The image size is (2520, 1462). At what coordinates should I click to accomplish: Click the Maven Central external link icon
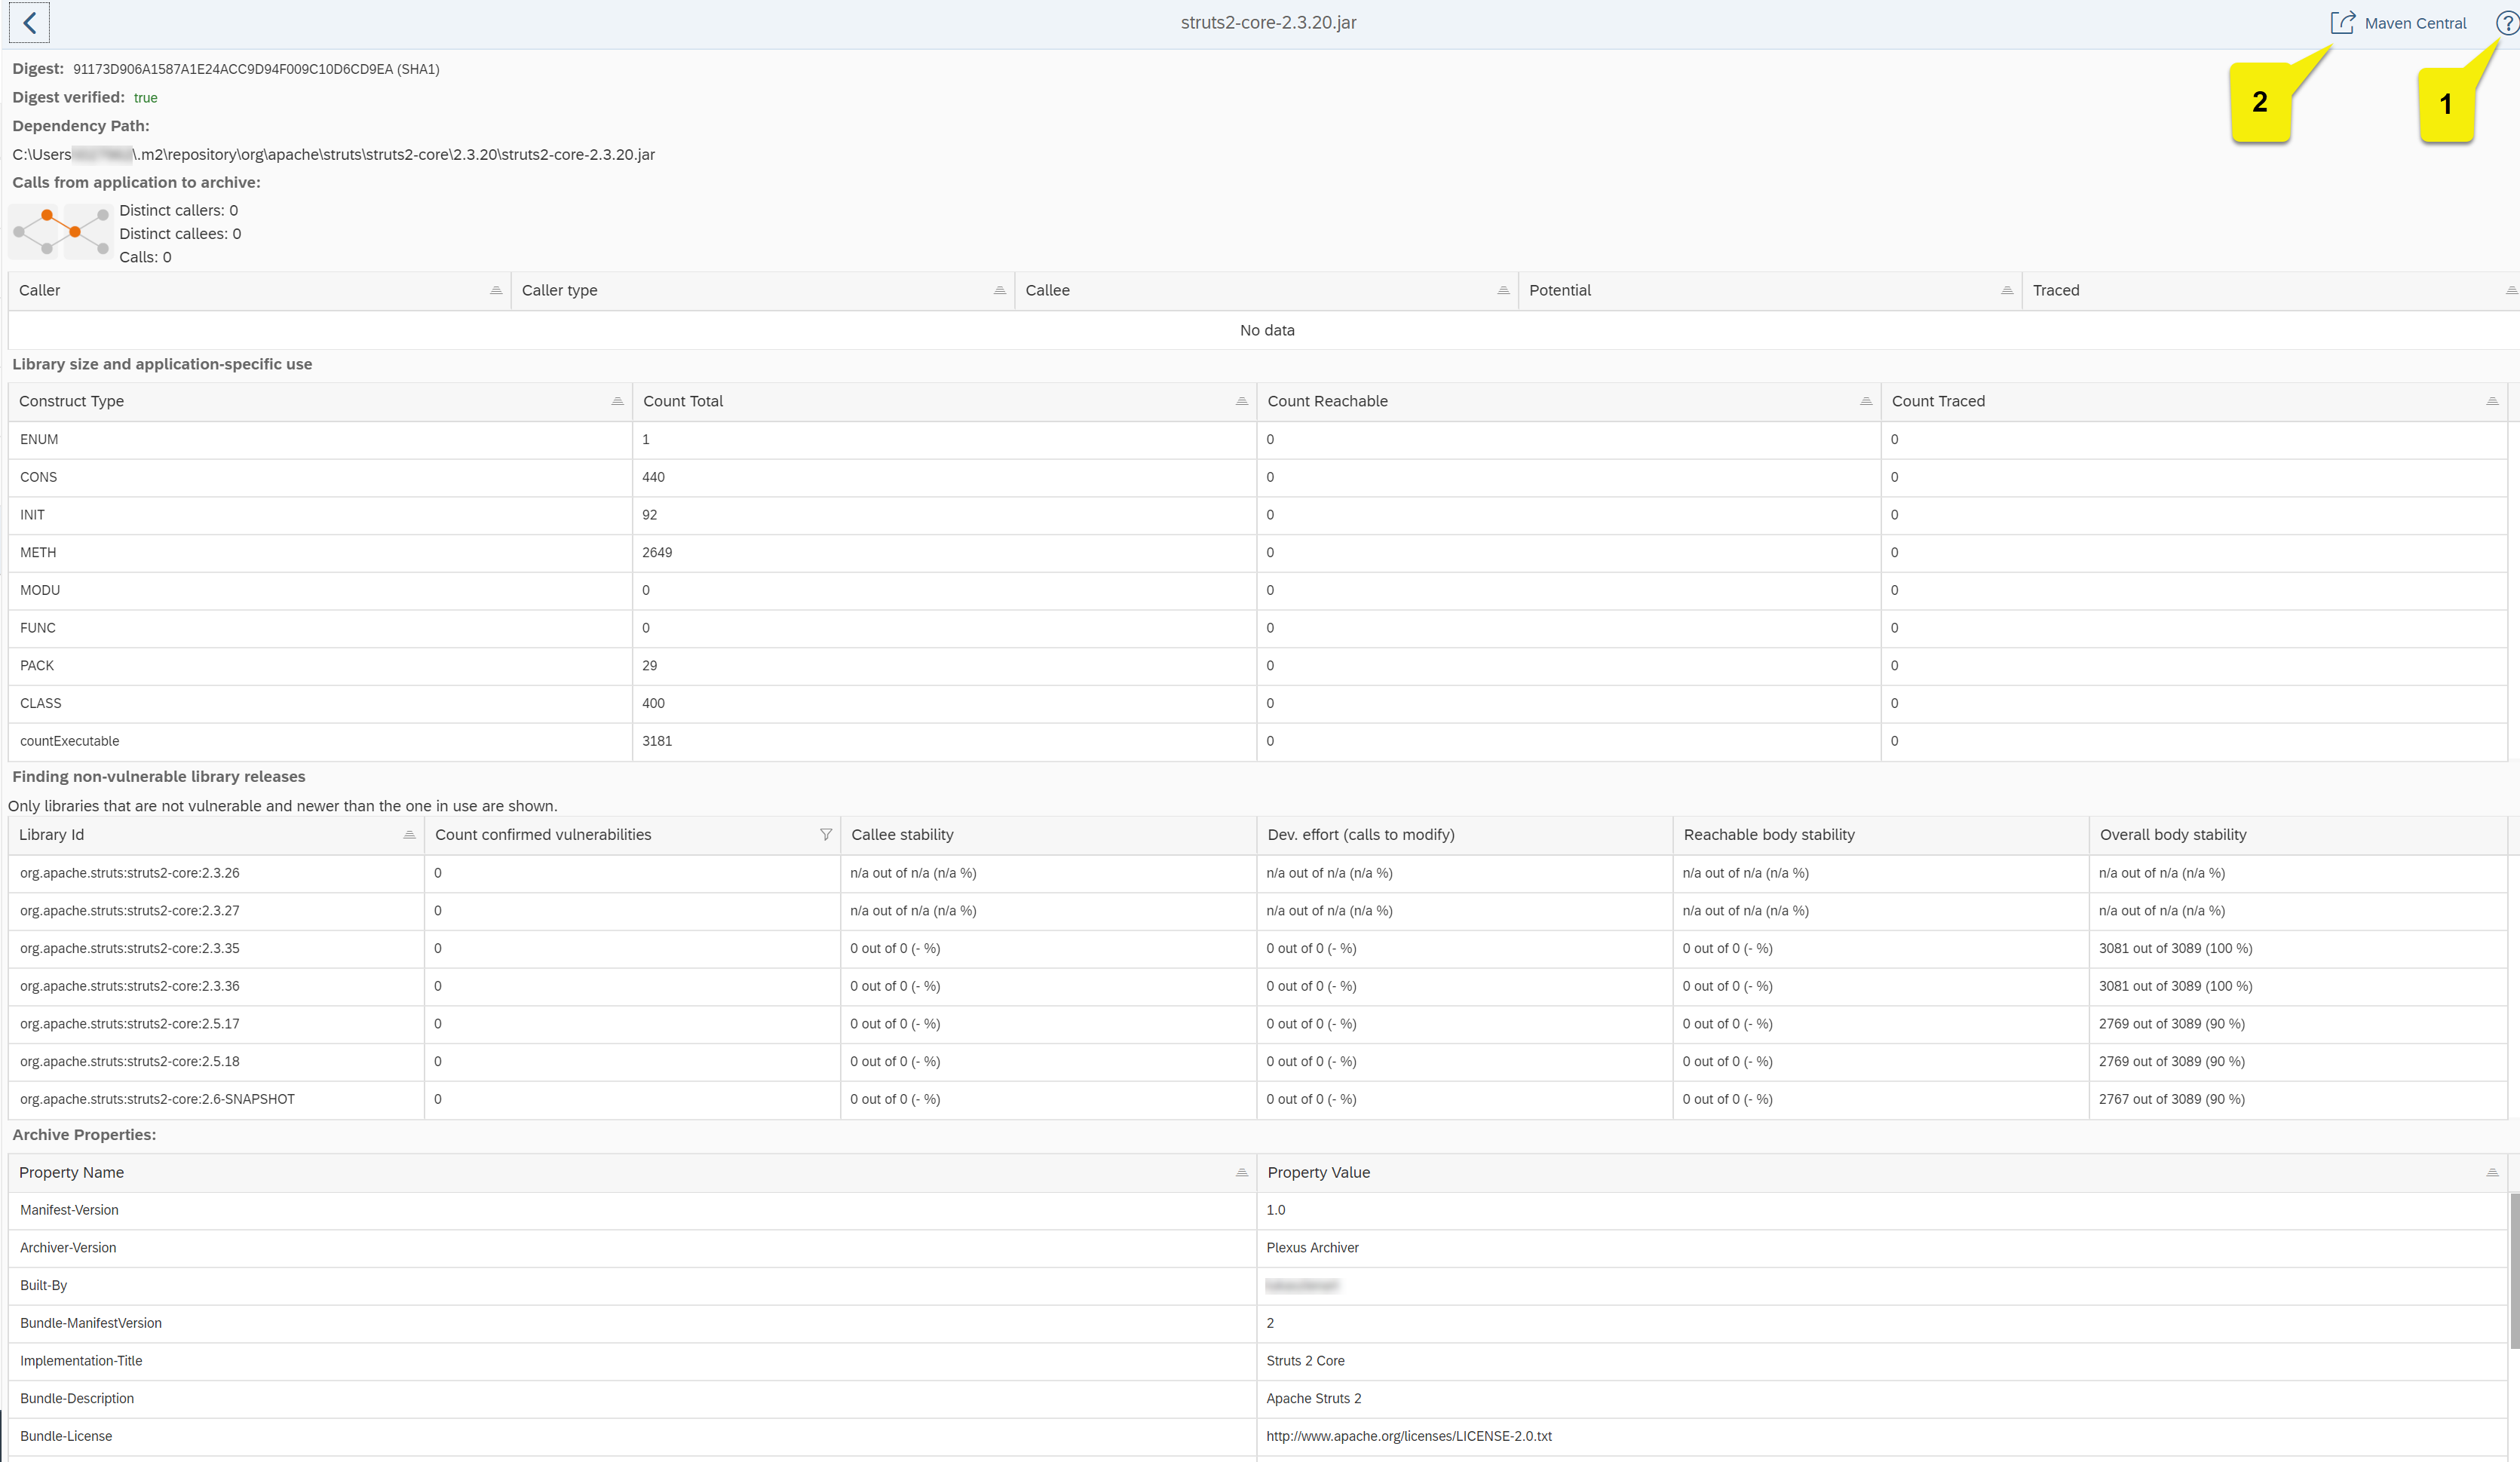(x=2342, y=23)
